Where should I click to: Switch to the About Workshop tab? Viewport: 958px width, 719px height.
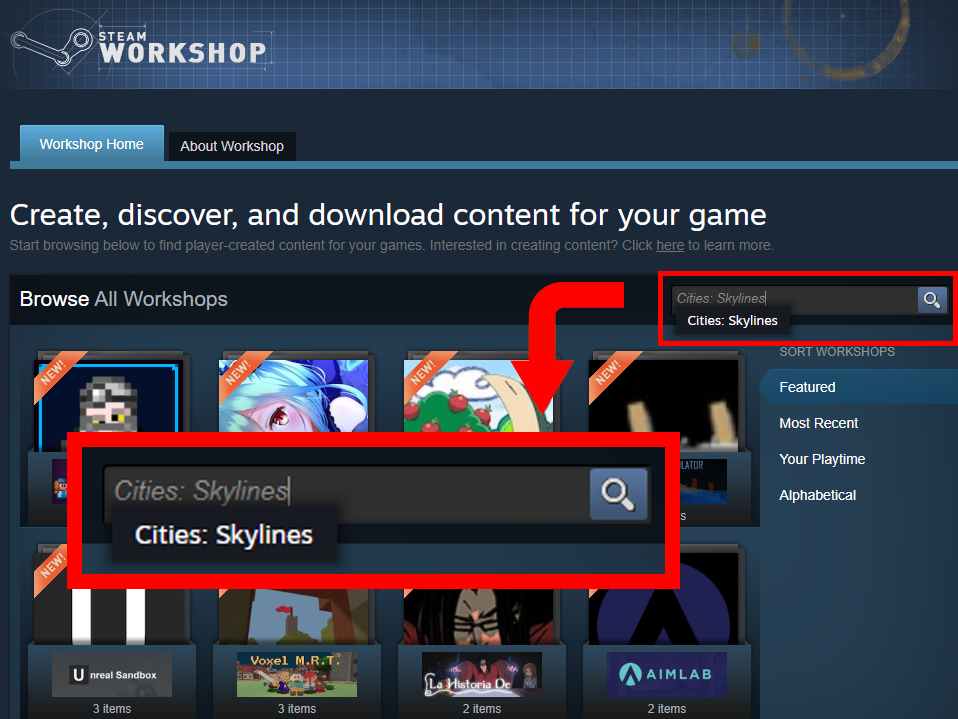click(232, 147)
